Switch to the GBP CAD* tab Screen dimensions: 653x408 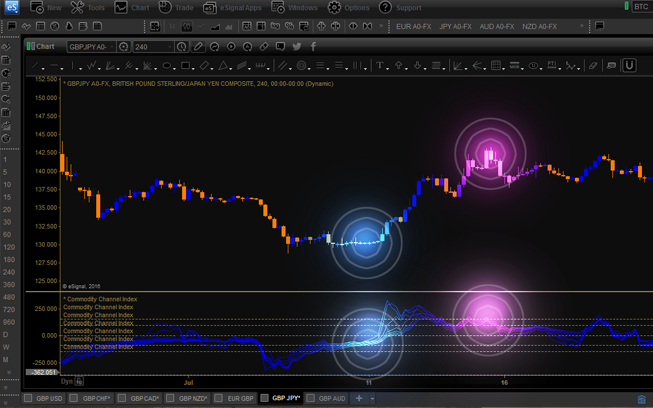pos(139,398)
